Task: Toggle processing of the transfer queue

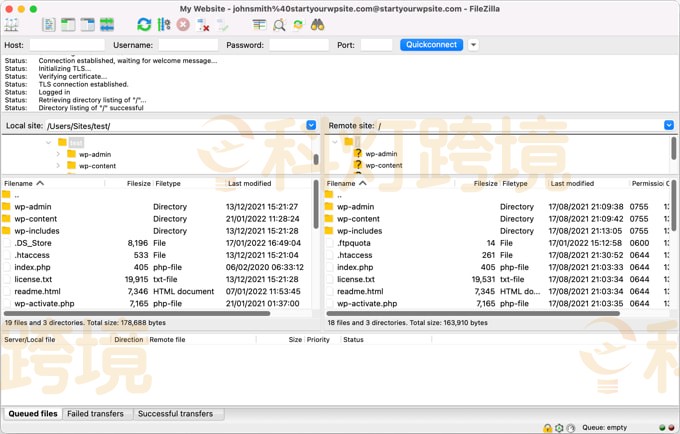Action: (x=164, y=25)
